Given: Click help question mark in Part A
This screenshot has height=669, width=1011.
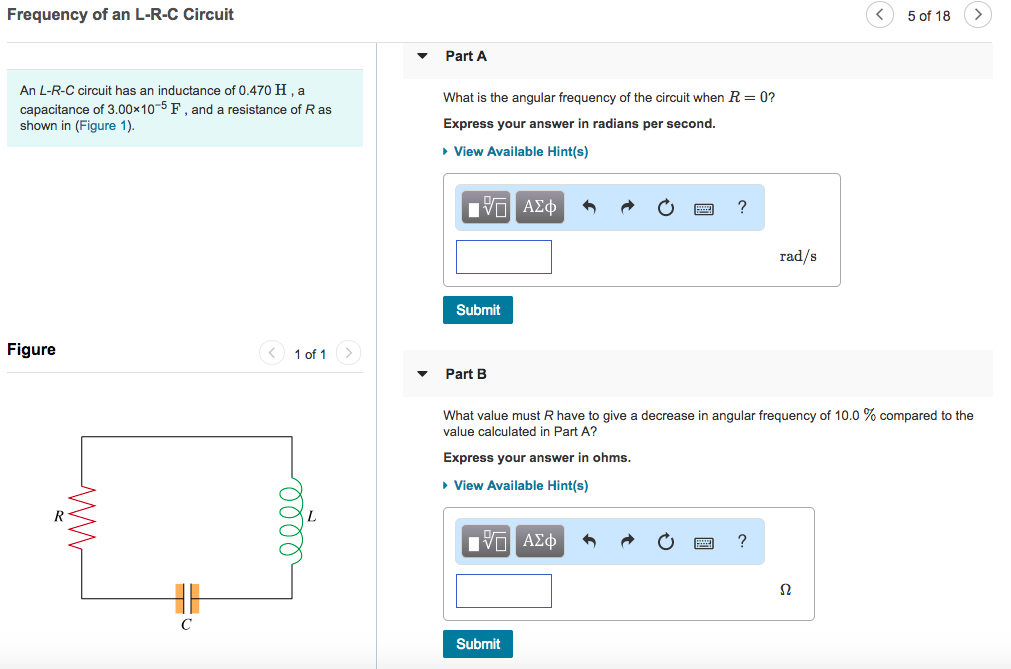Looking at the screenshot, I should click(x=741, y=207).
